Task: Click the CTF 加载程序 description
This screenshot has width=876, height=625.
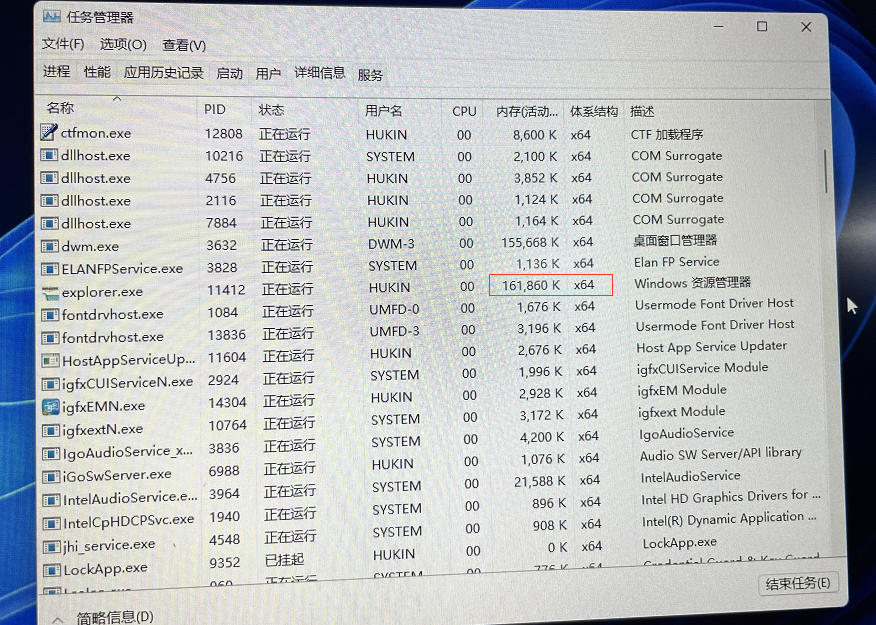Action: (667, 135)
